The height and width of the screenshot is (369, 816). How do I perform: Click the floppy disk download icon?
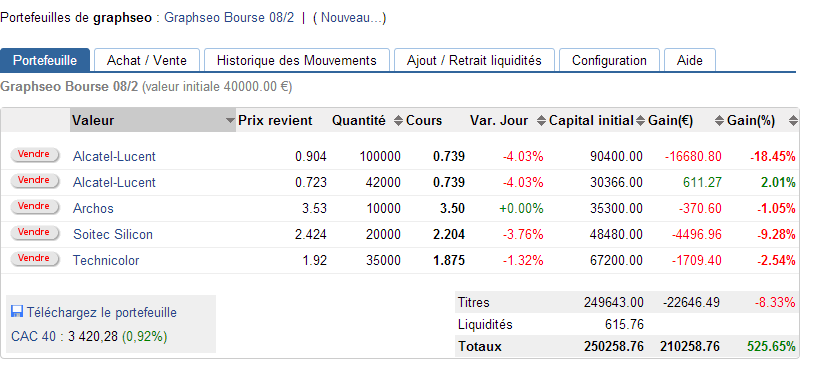pos(17,312)
